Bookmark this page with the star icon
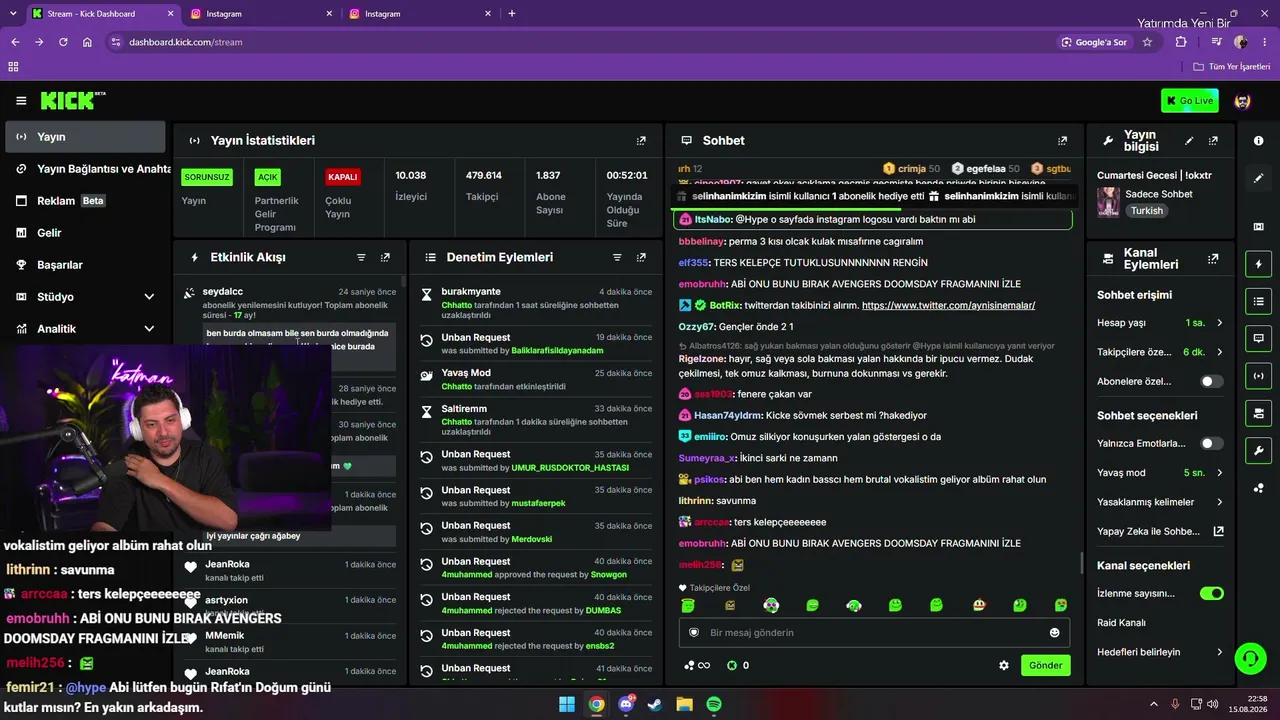 [x=1147, y=42]
